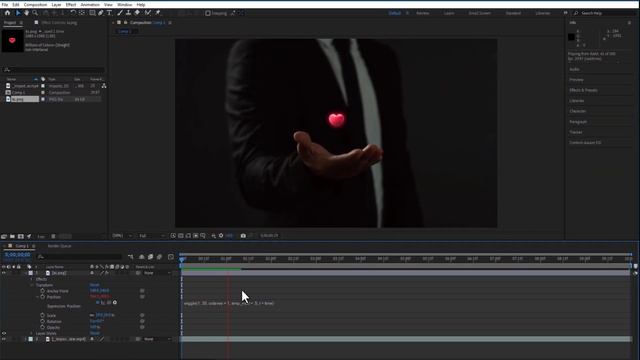Show more workspaces via double-arrow

(565, 13)
